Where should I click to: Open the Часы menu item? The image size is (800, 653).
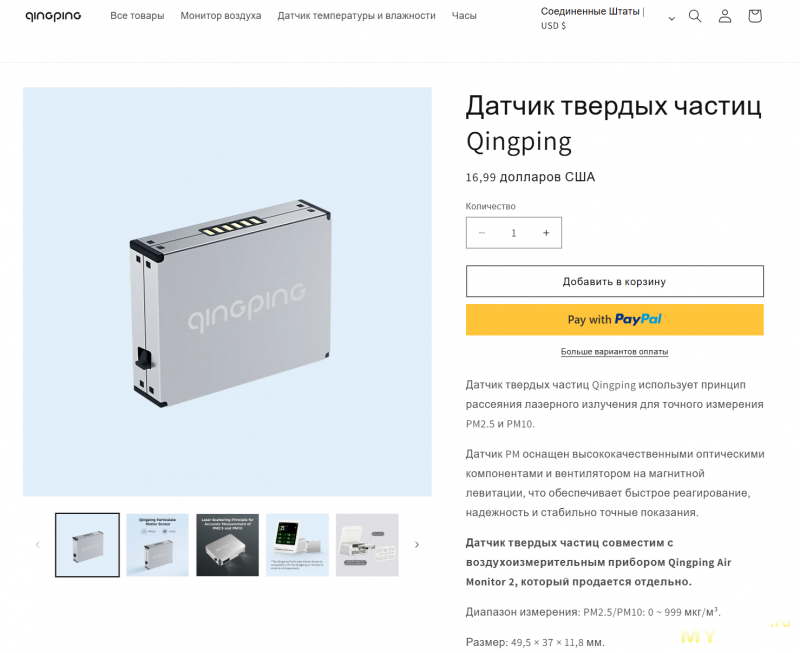(464, 16)
